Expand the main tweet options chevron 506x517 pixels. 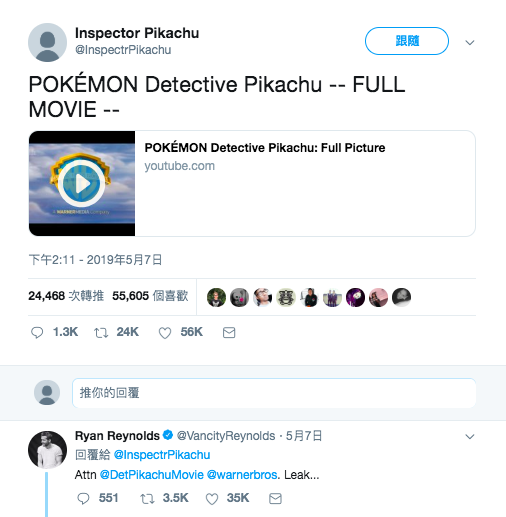tap(470, 42)
